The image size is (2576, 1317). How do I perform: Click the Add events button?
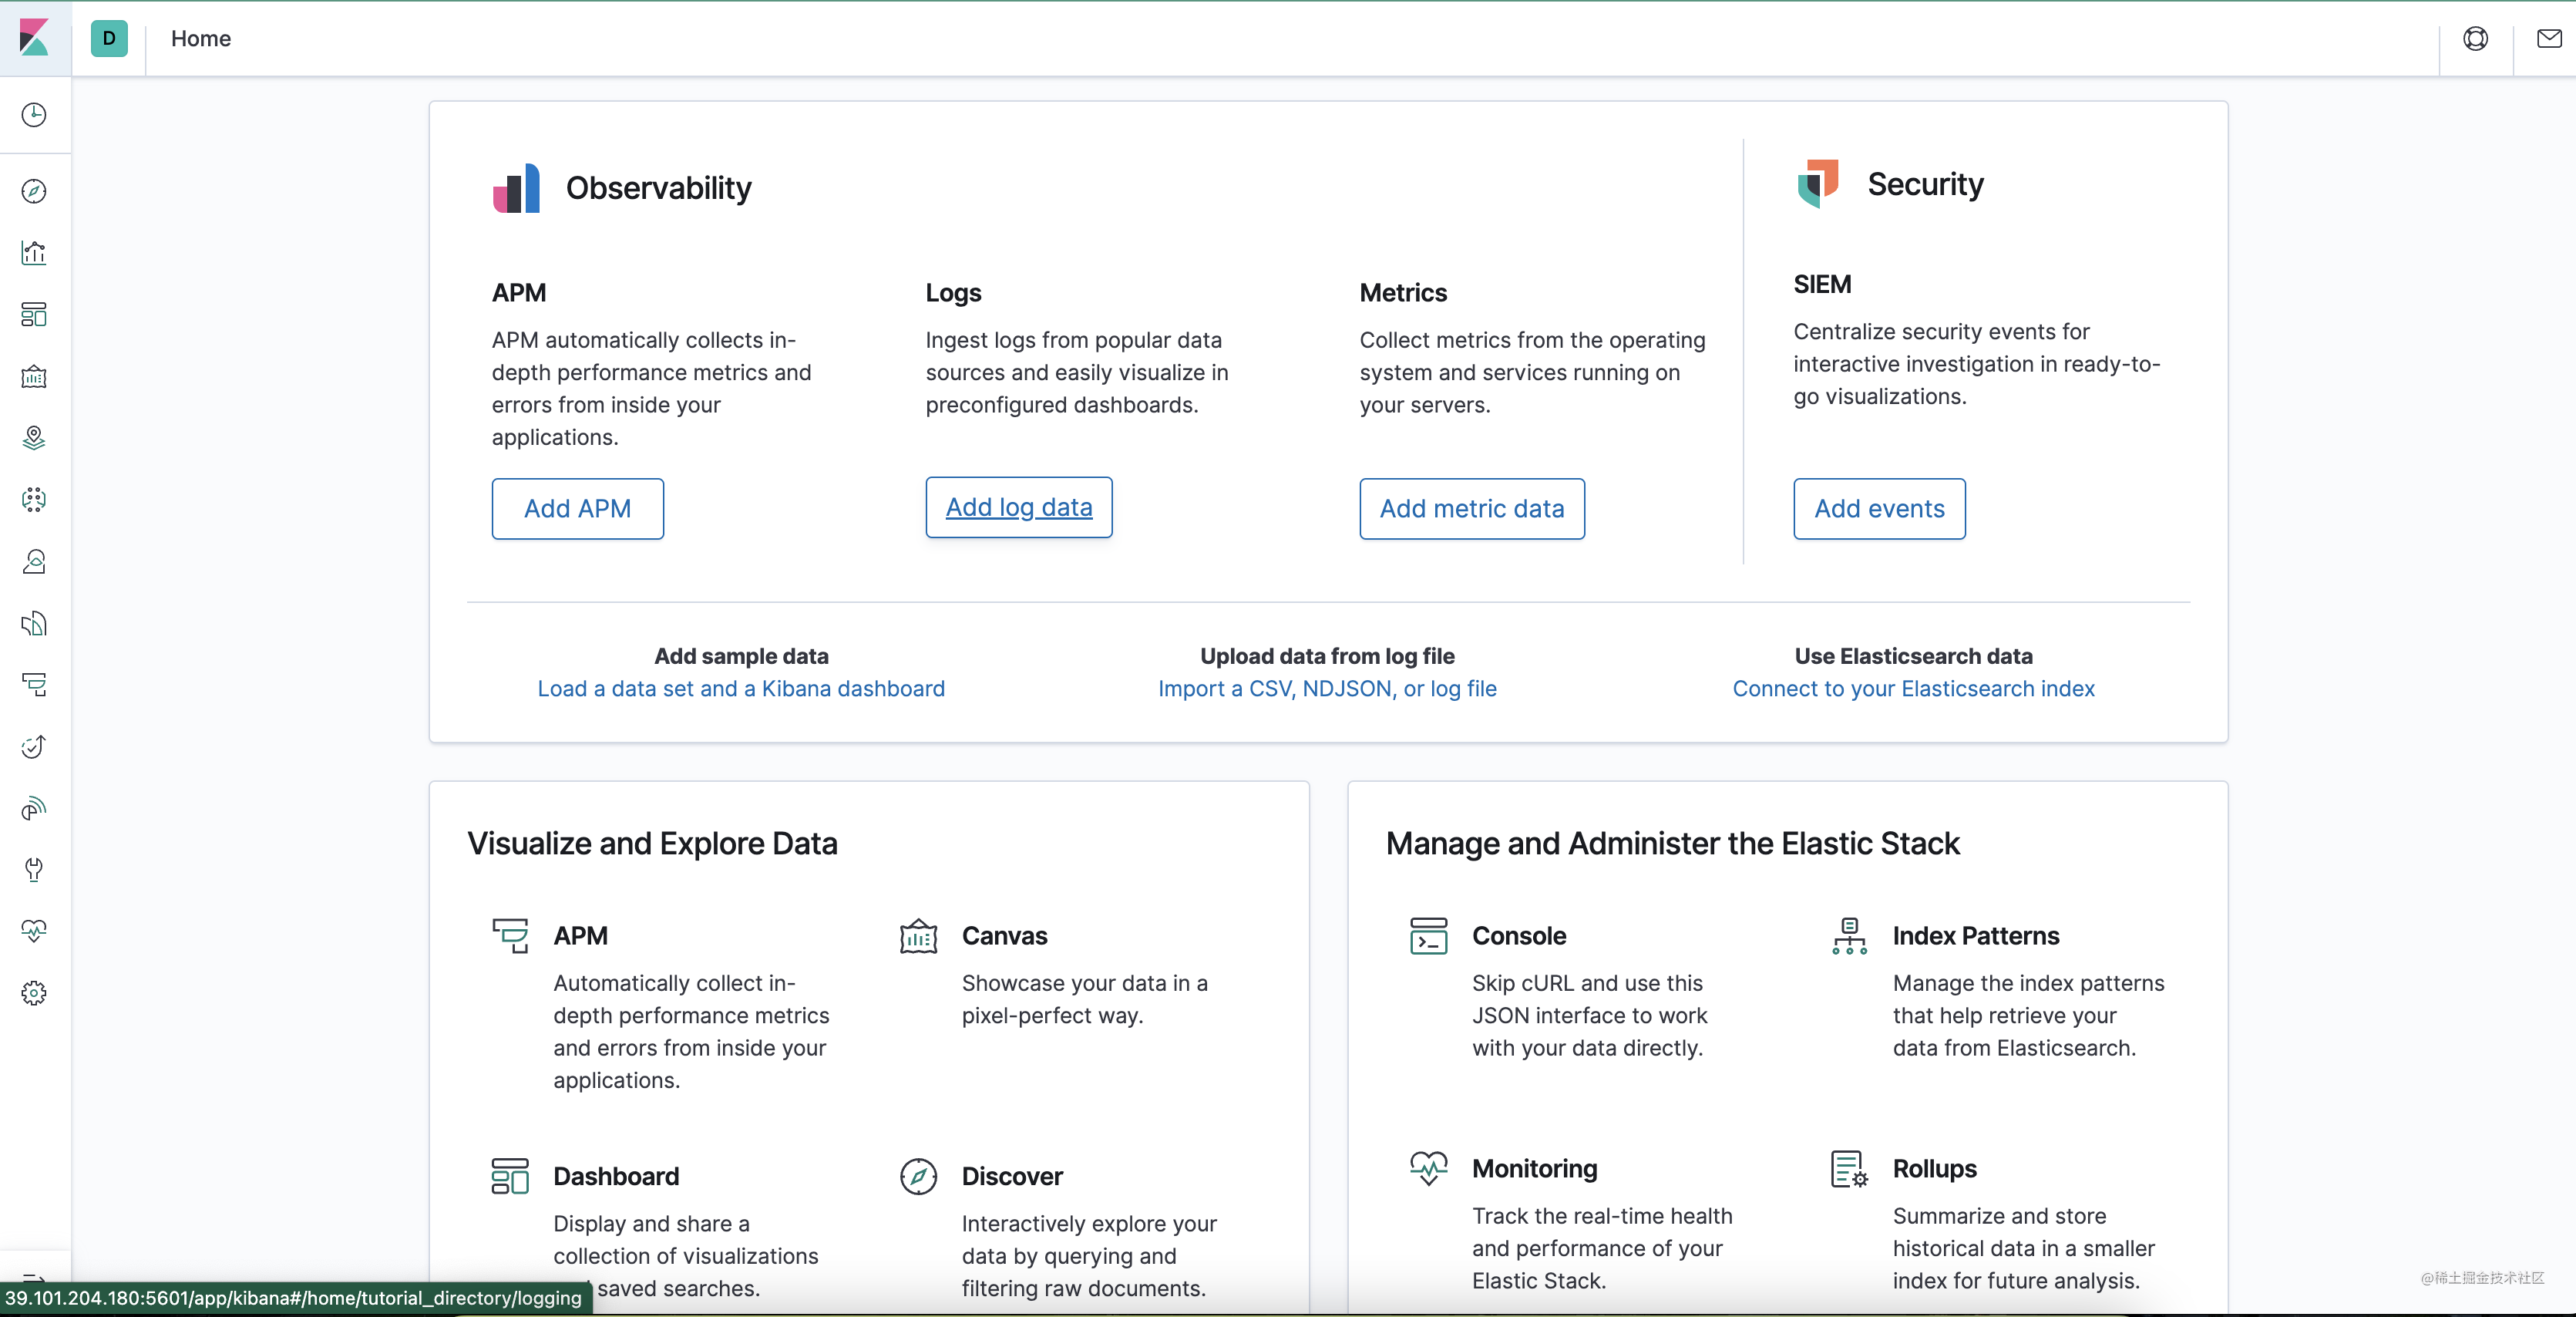[x=1880, y=508]
